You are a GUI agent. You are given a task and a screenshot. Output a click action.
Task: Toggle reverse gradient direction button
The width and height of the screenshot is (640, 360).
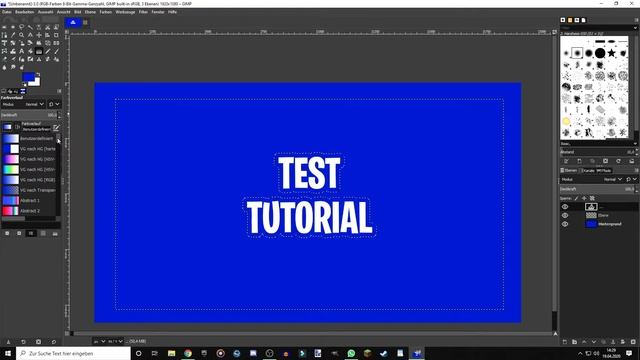(18, 127)
